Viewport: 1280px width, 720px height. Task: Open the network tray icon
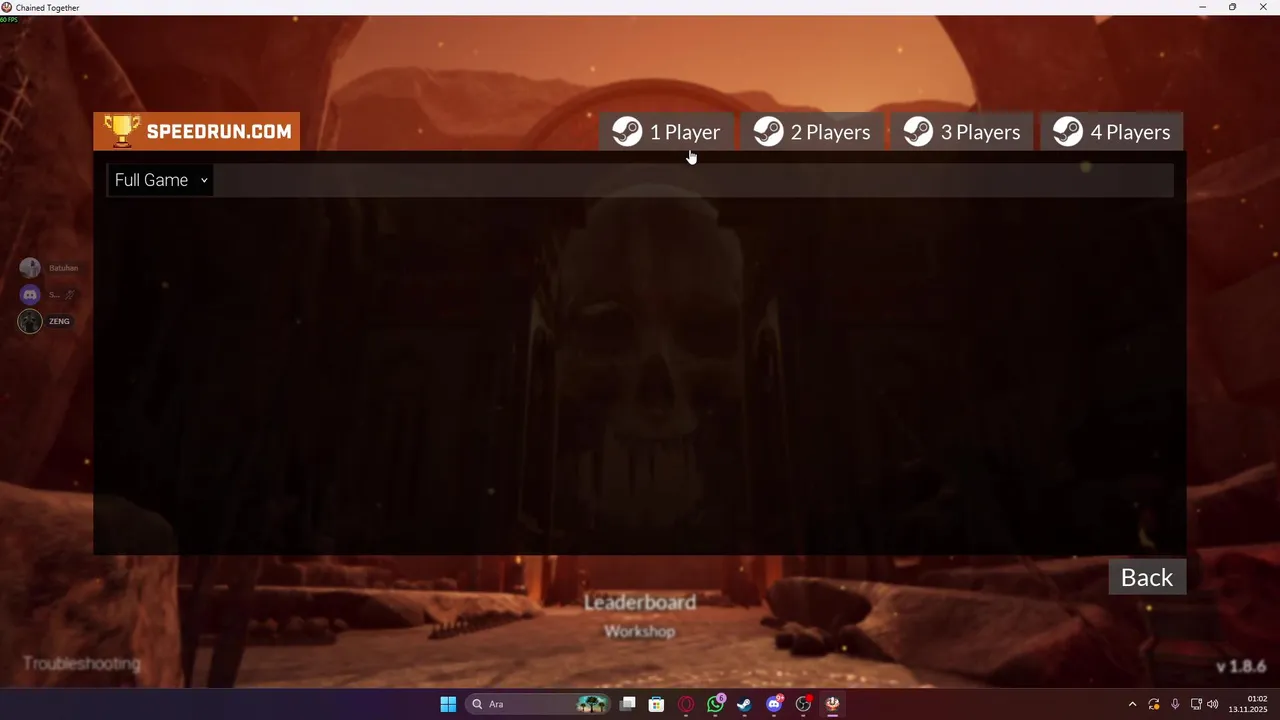click(1196, 704)
